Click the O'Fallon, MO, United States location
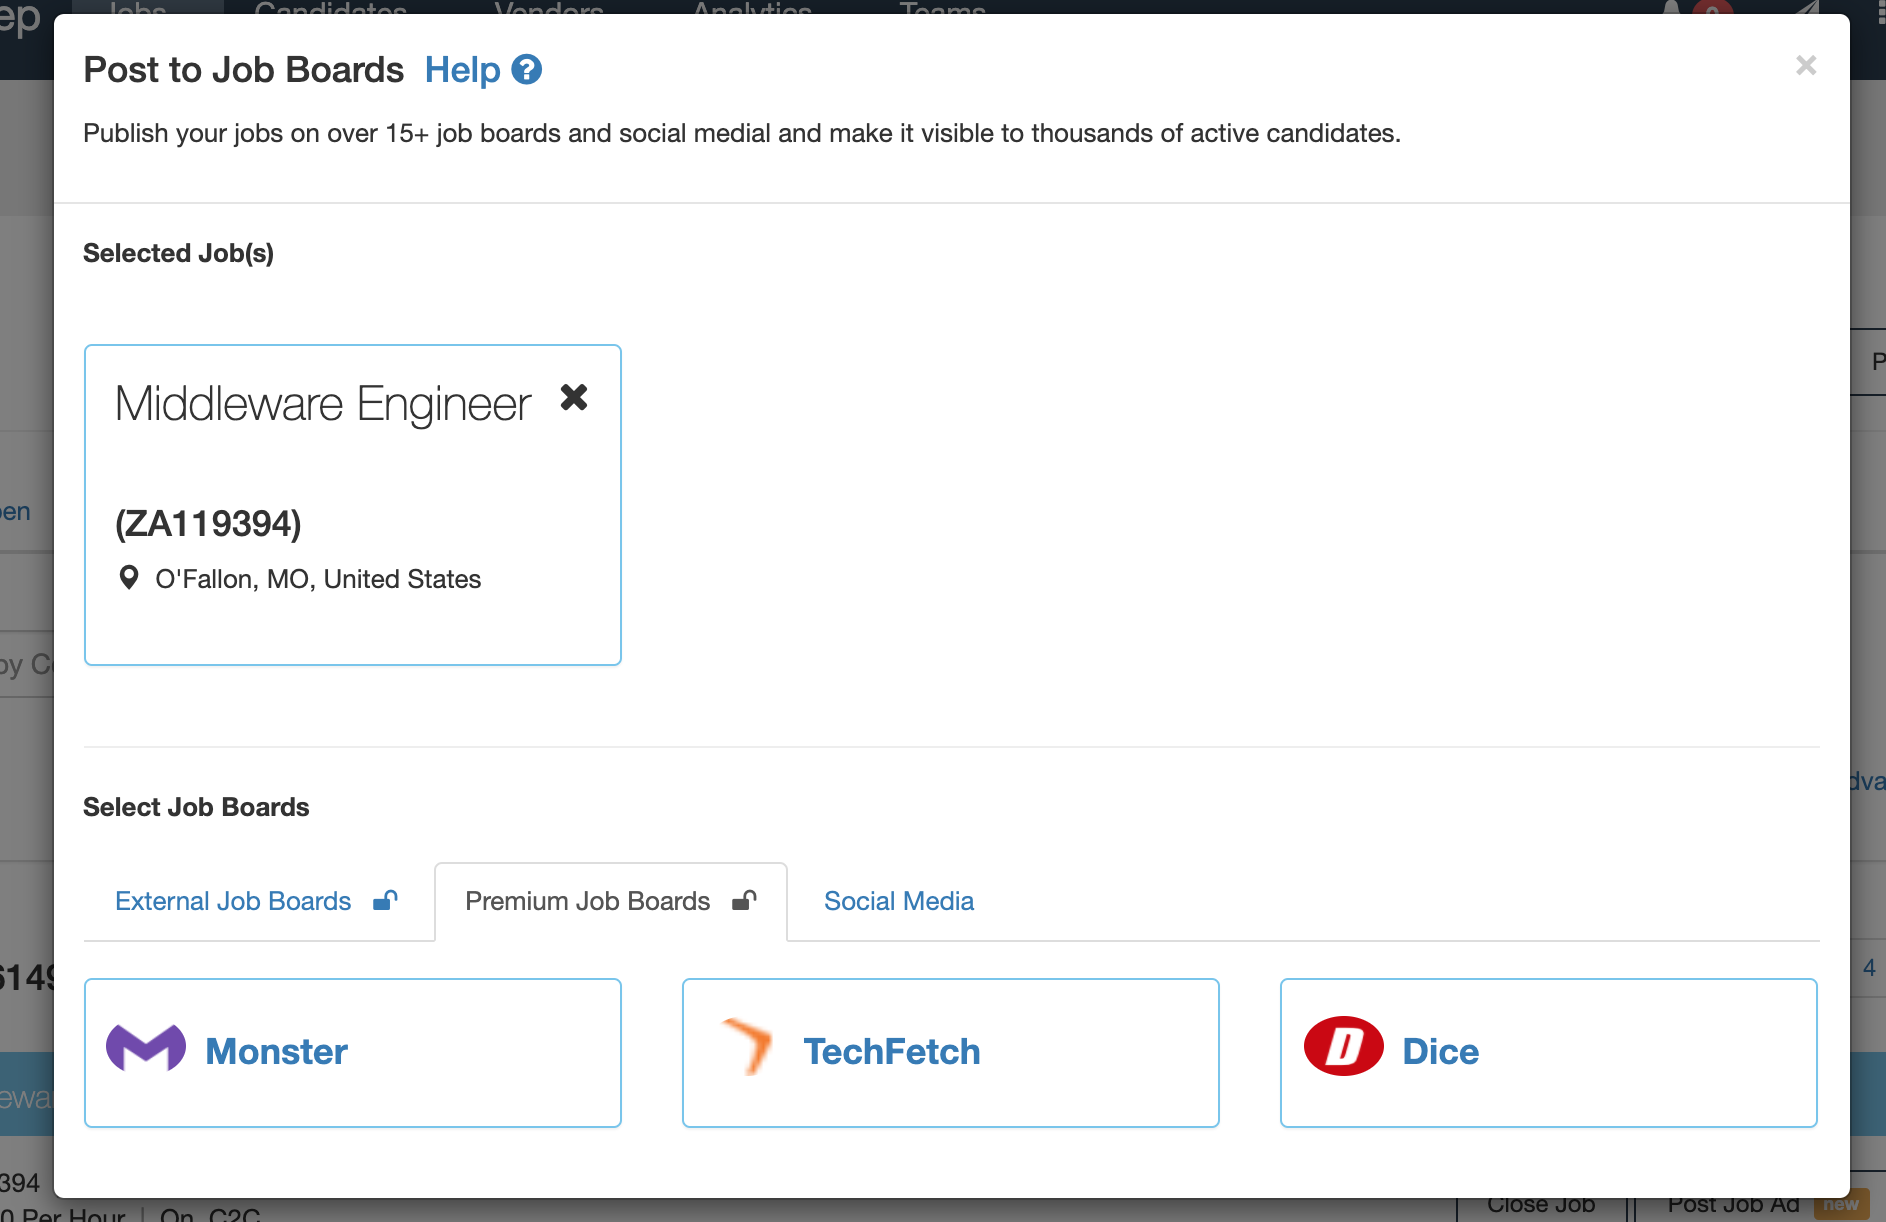The width and height of the screenshot is (1886, 1222). (318, 579)
